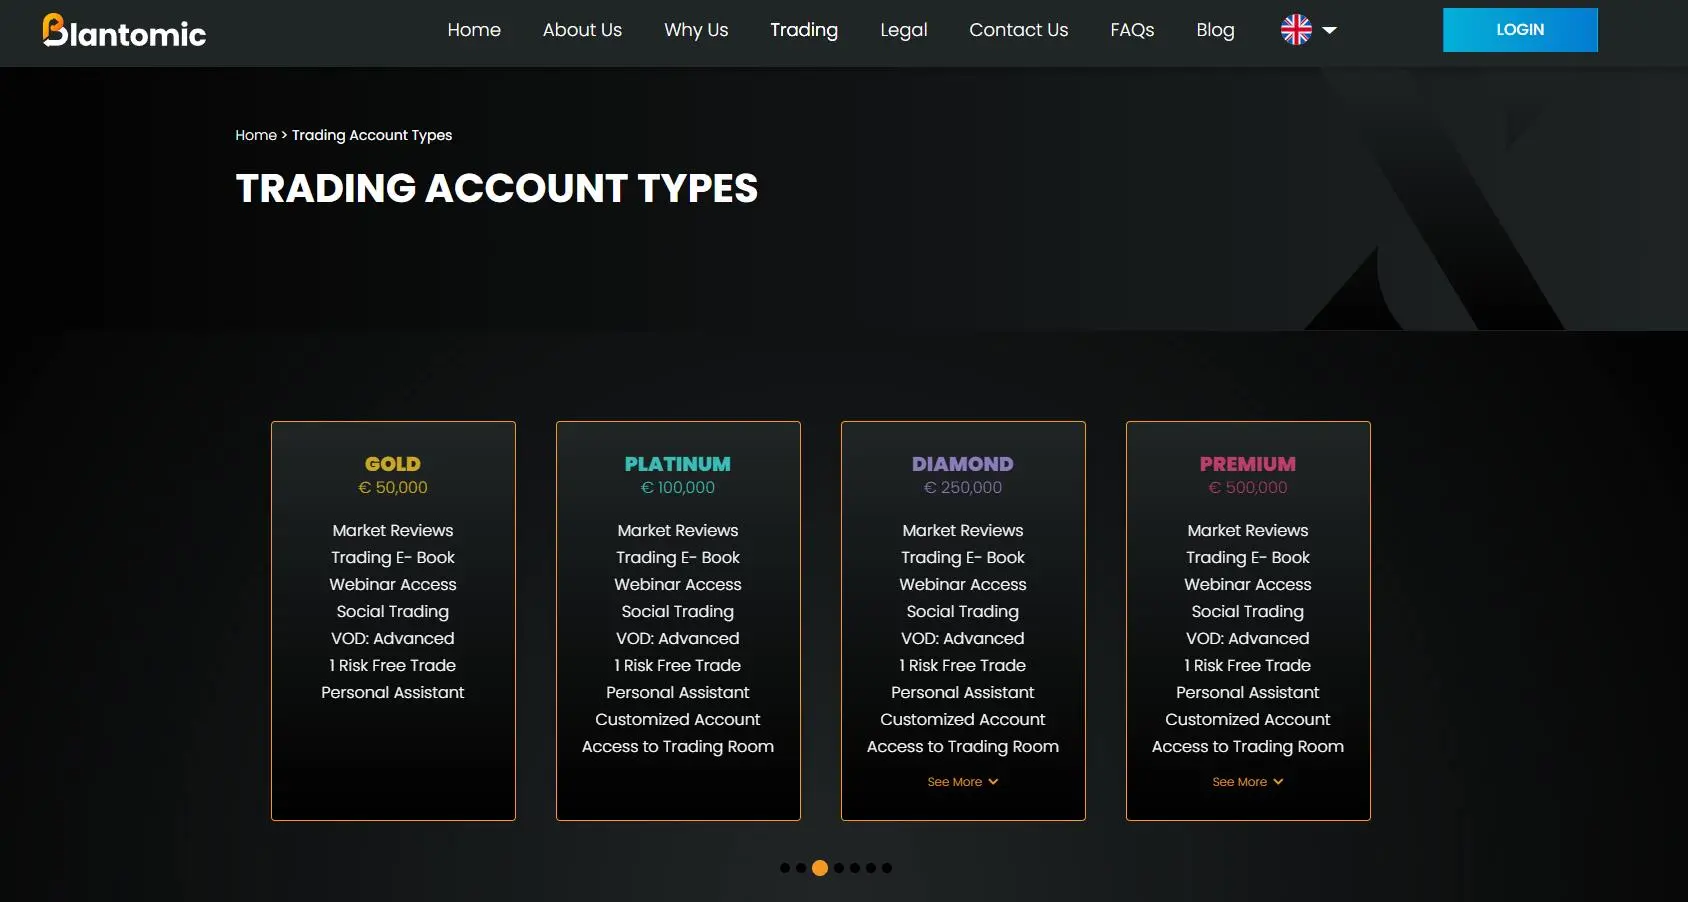Open the Contact Us page
The image size is (1688, 902).
point(1019,30)
